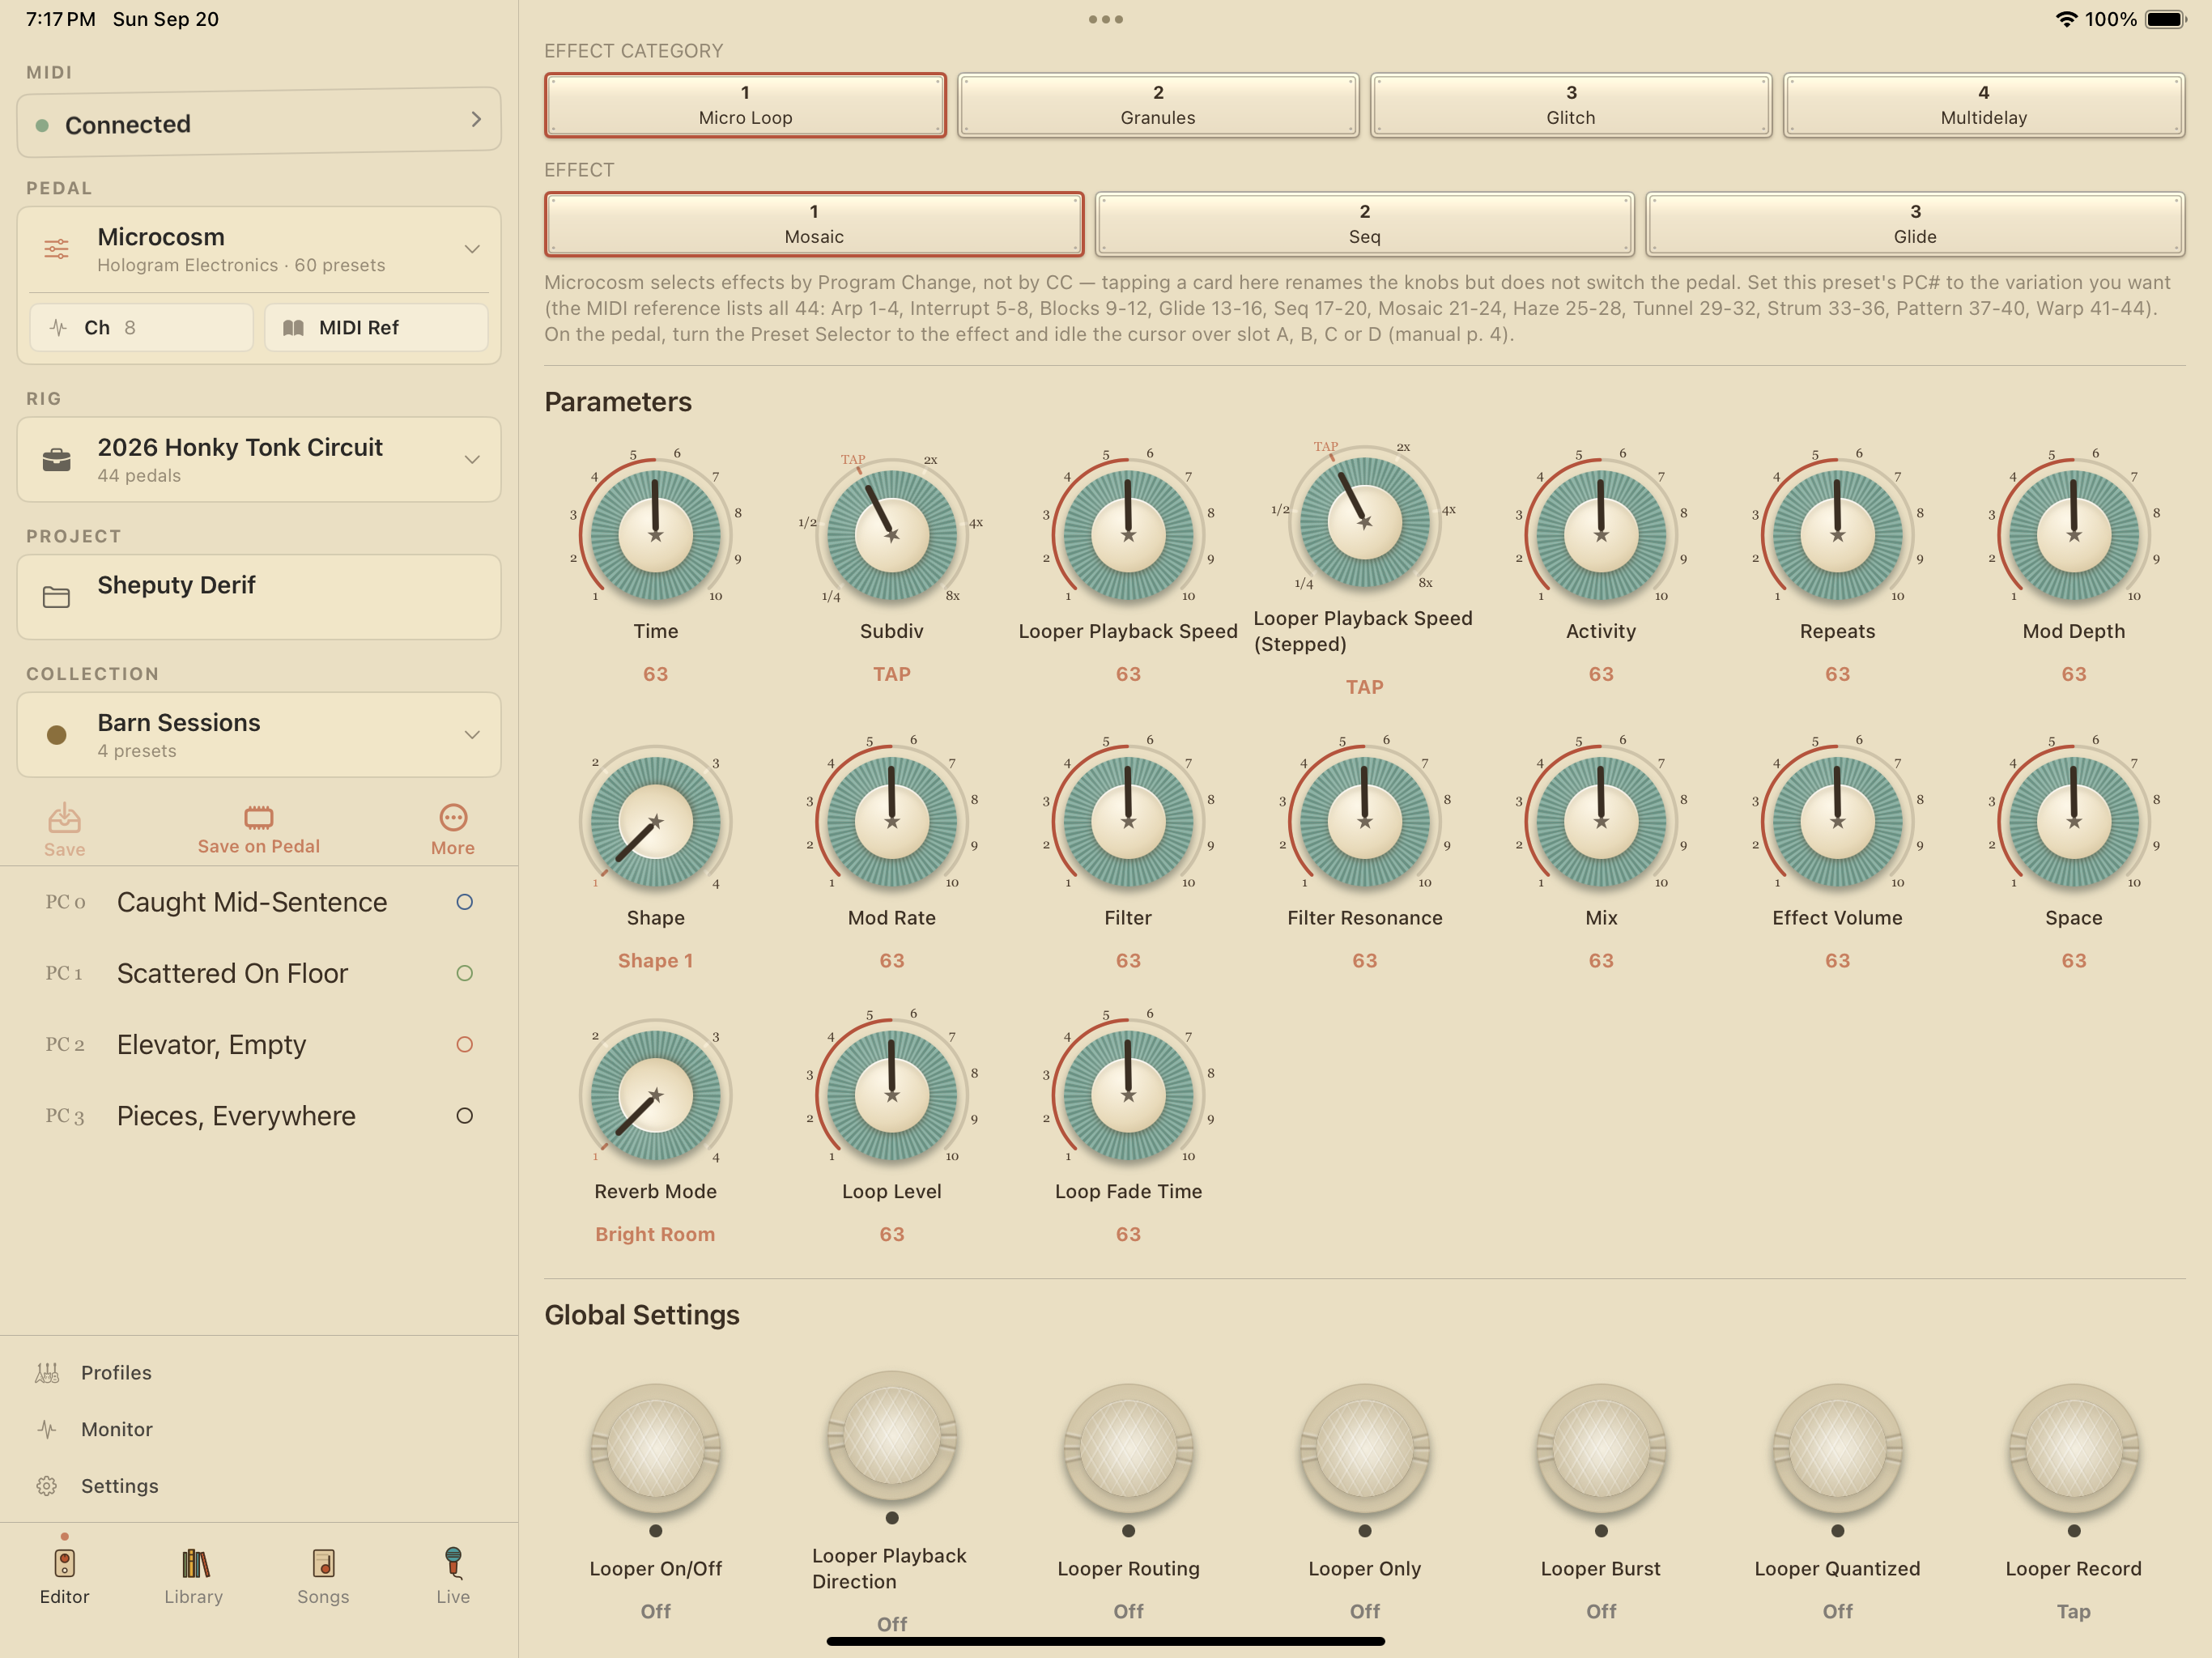Click the Time knob
Viewport: 2212px width, 1658px height.
pos(656,535)
